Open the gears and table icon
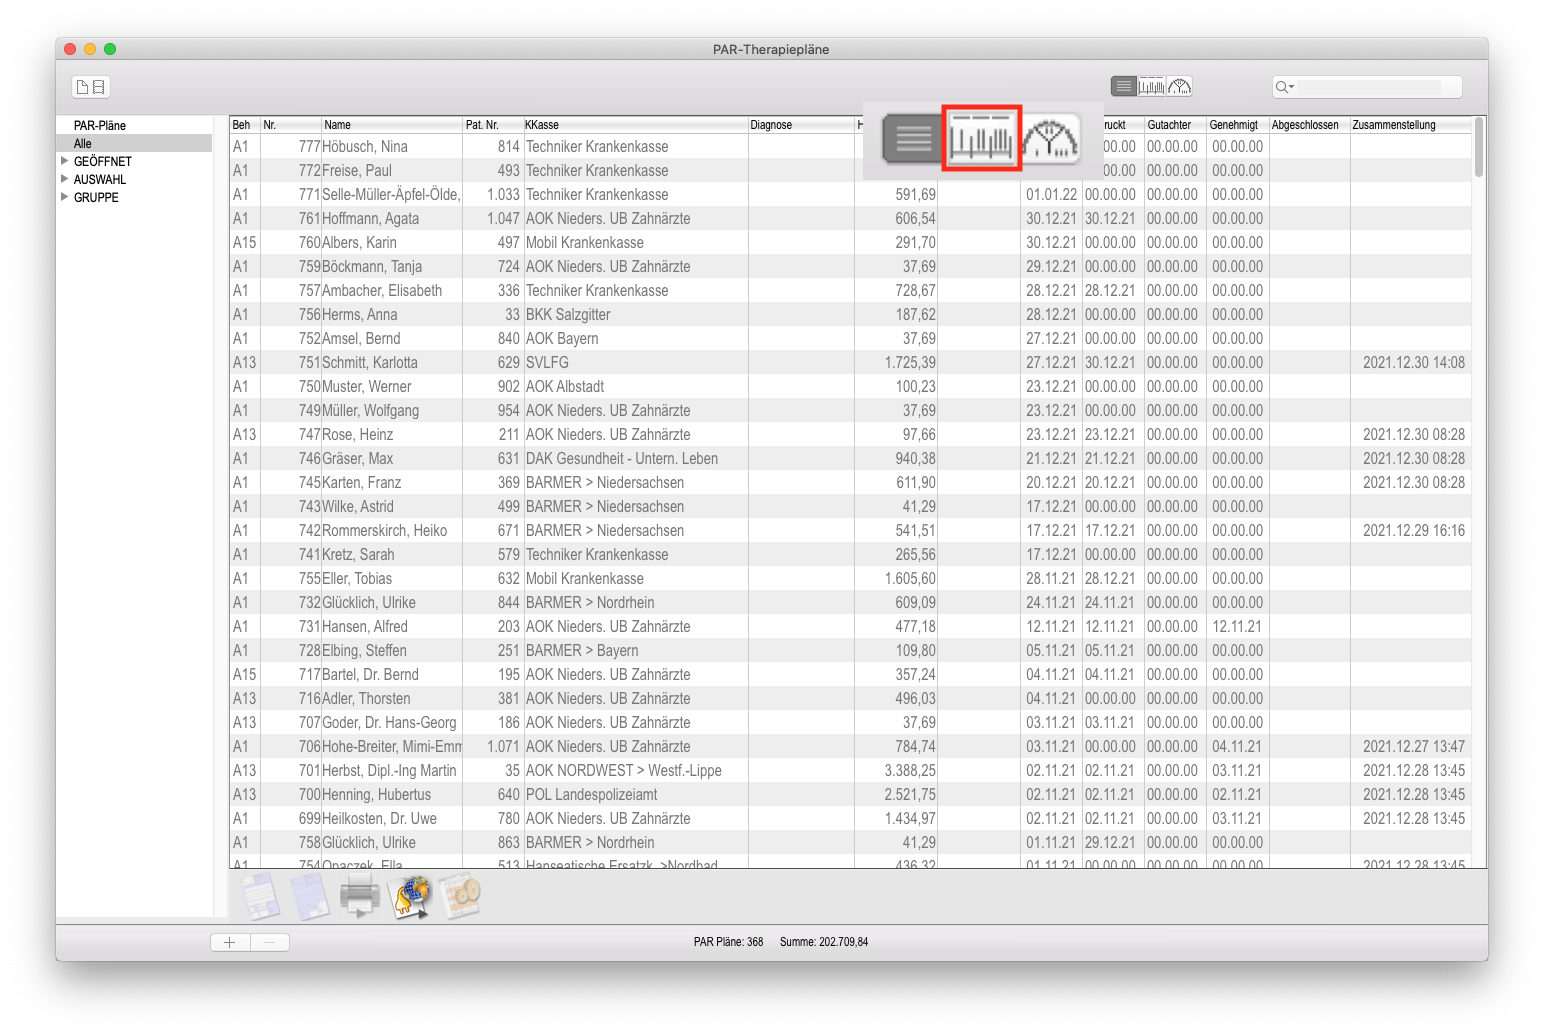 tap(461, 895)
